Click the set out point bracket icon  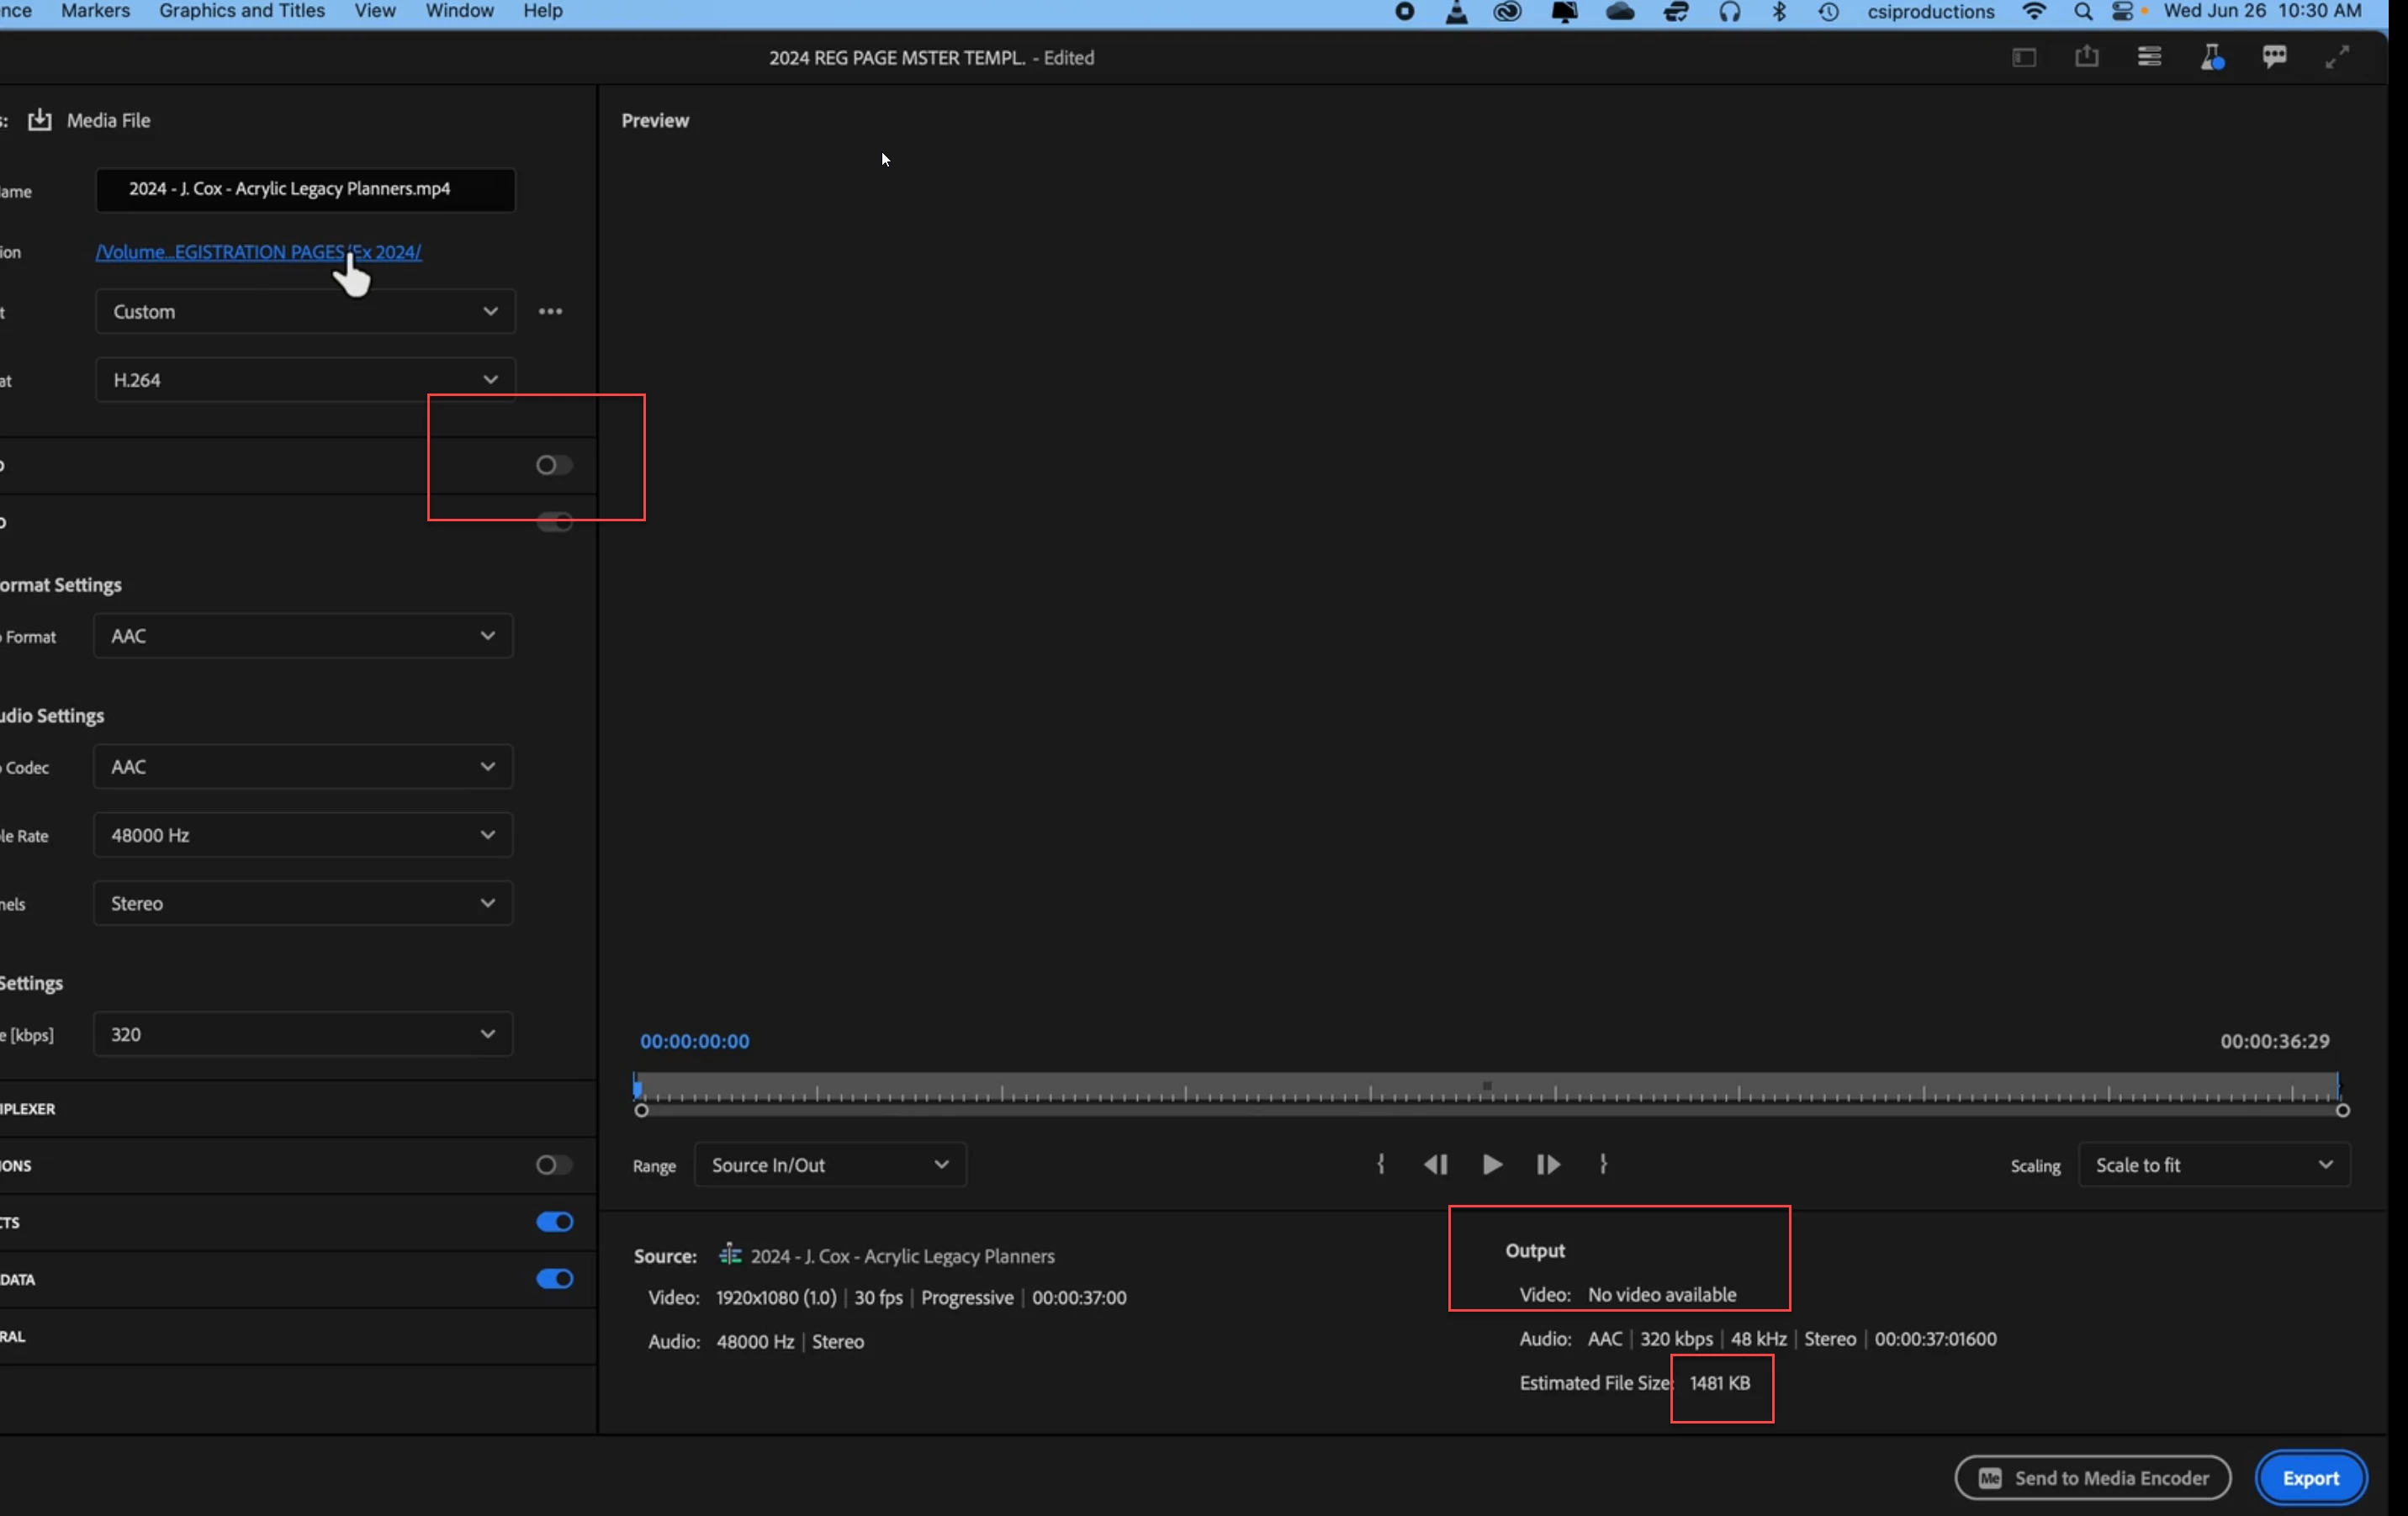[1603, 1164]
